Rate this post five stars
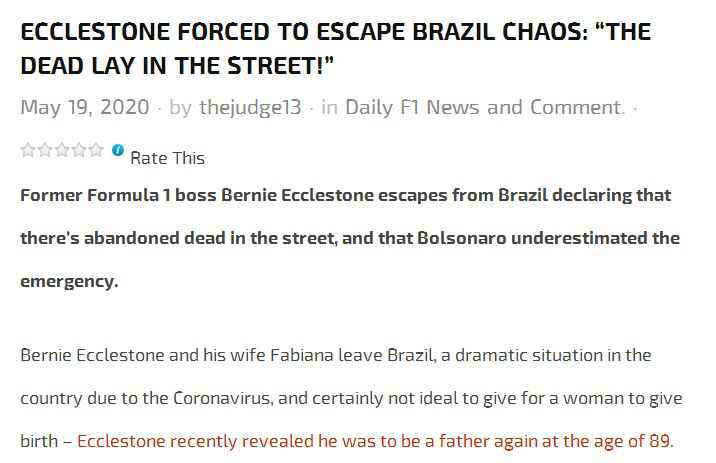The width and height of the screenshot is (716, 463). tap(96, 150)
